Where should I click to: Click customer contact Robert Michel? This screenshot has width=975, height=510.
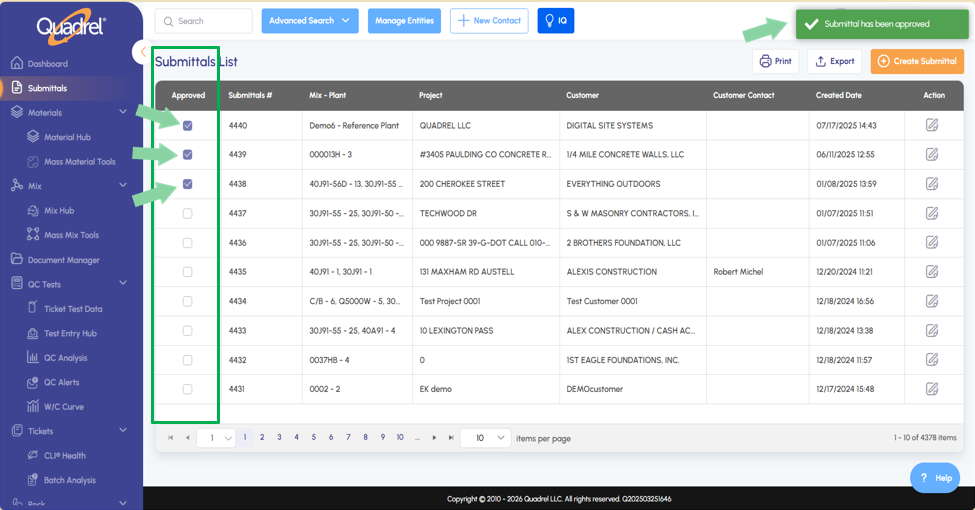click(x=738, y=272)
